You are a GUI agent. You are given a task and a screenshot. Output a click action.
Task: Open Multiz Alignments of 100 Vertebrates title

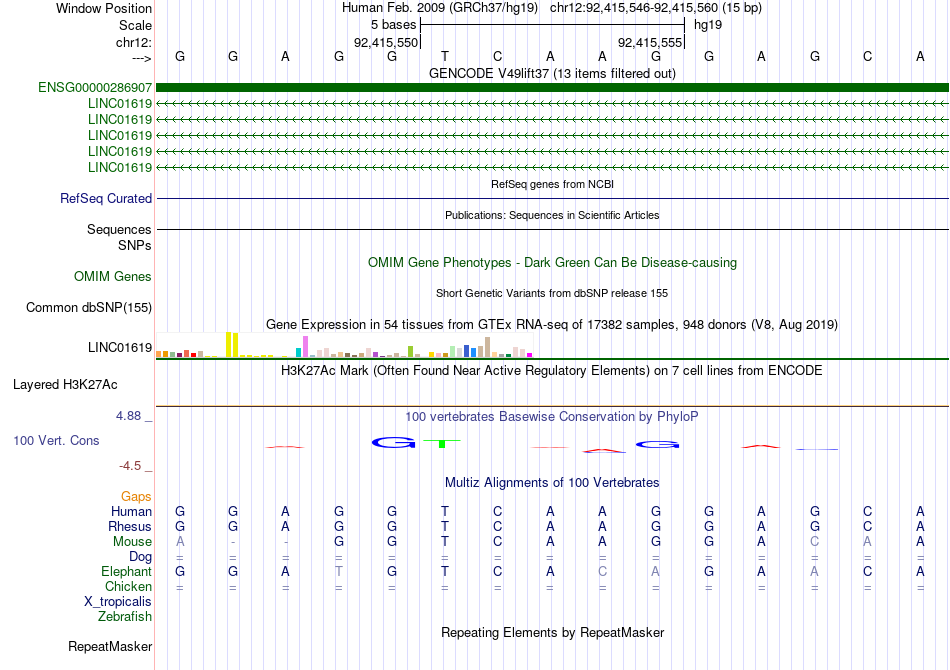point(552,482)
